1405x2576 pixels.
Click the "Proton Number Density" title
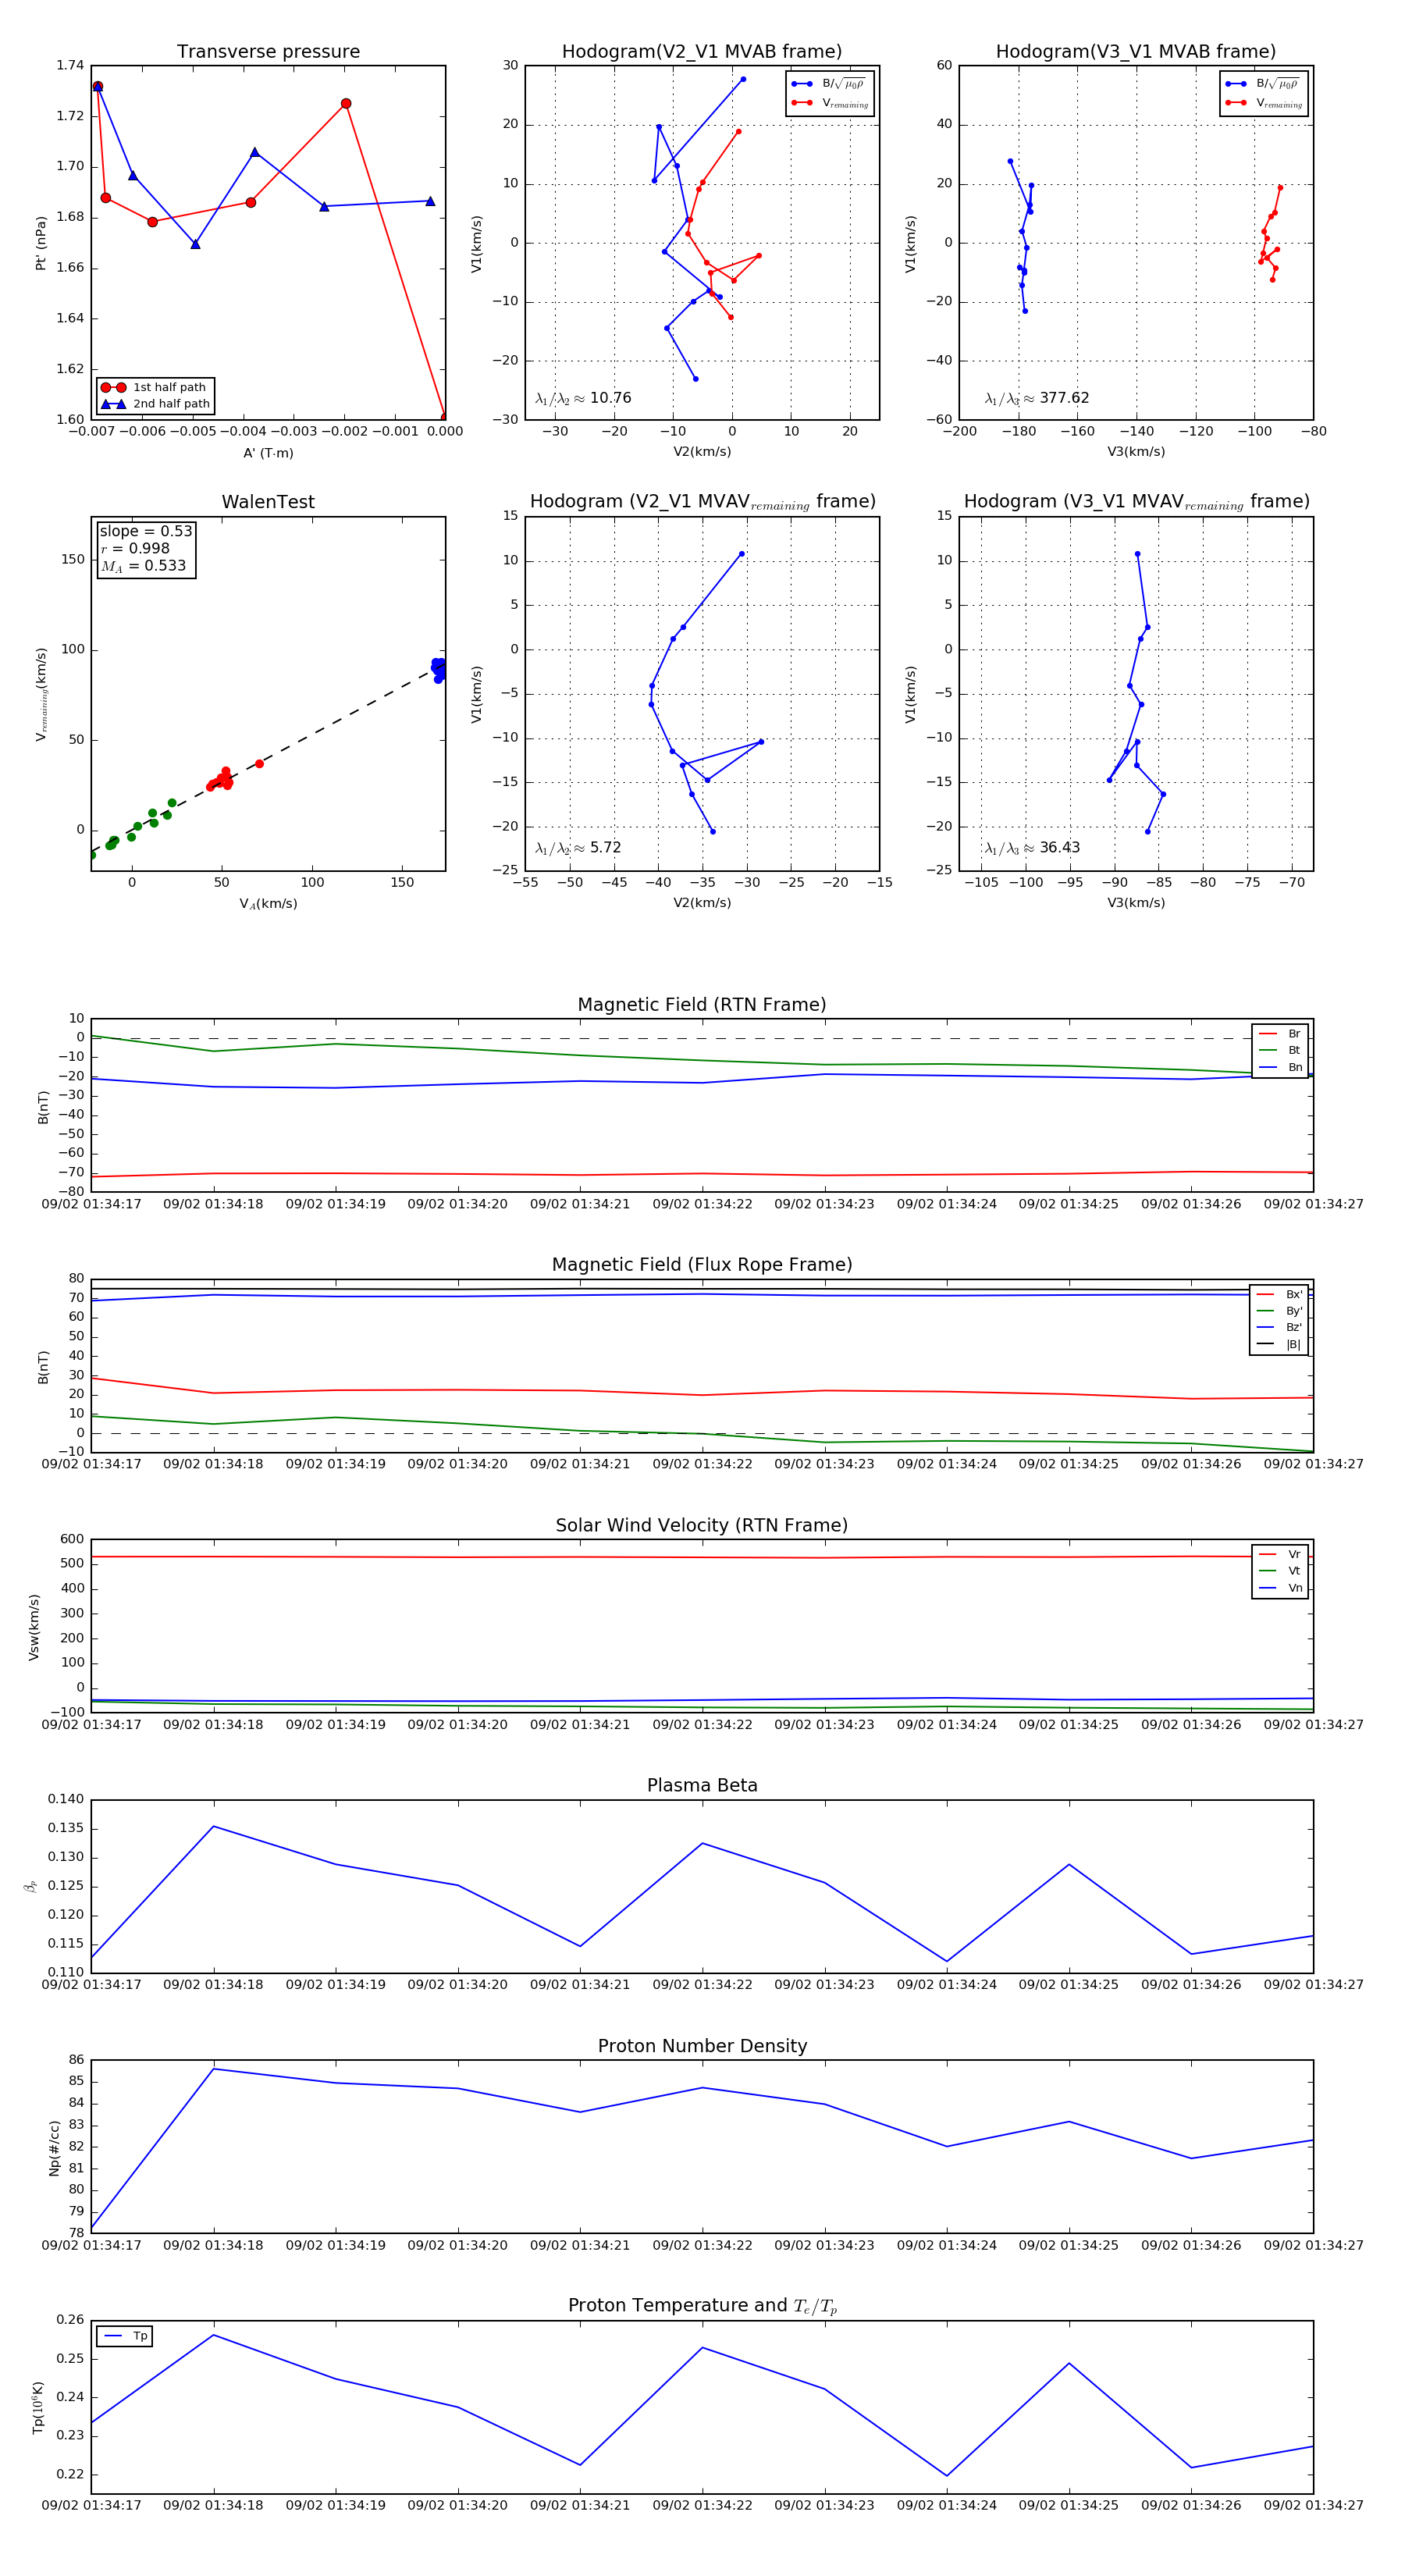coord(702,2046)
